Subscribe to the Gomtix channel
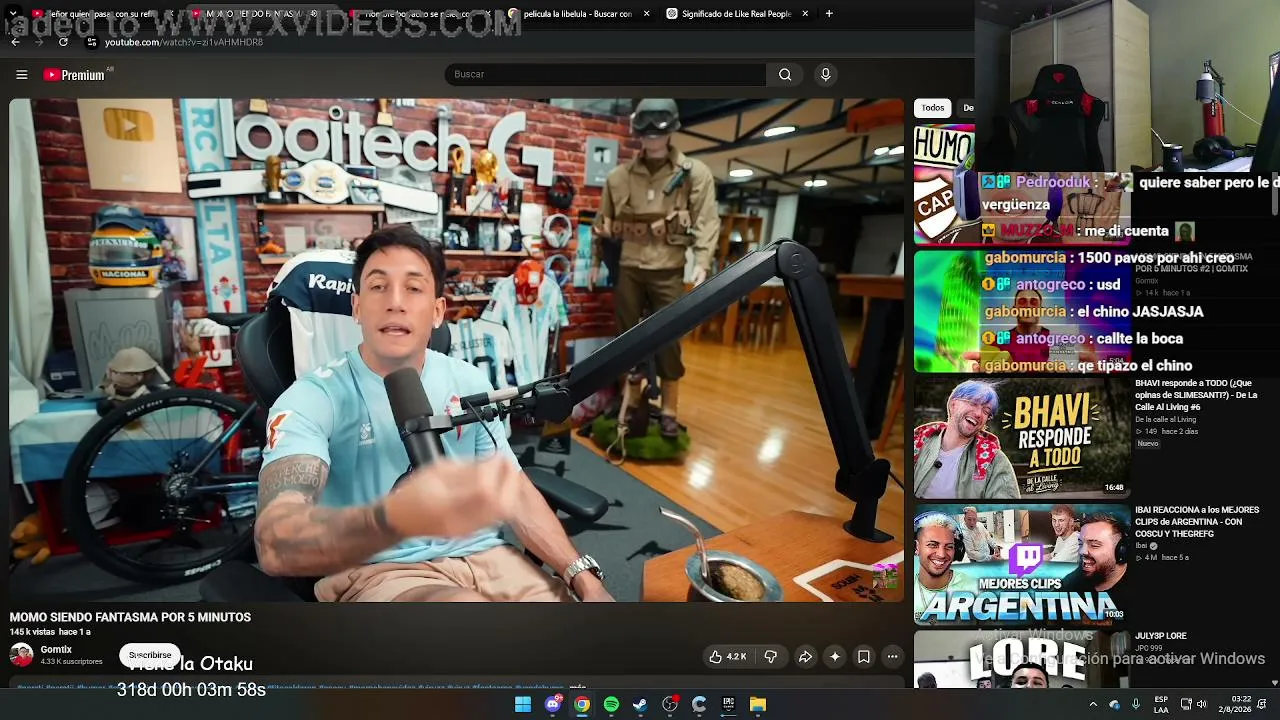The image size is (1280, 720). pyautogui.click(x=150, y=655)
